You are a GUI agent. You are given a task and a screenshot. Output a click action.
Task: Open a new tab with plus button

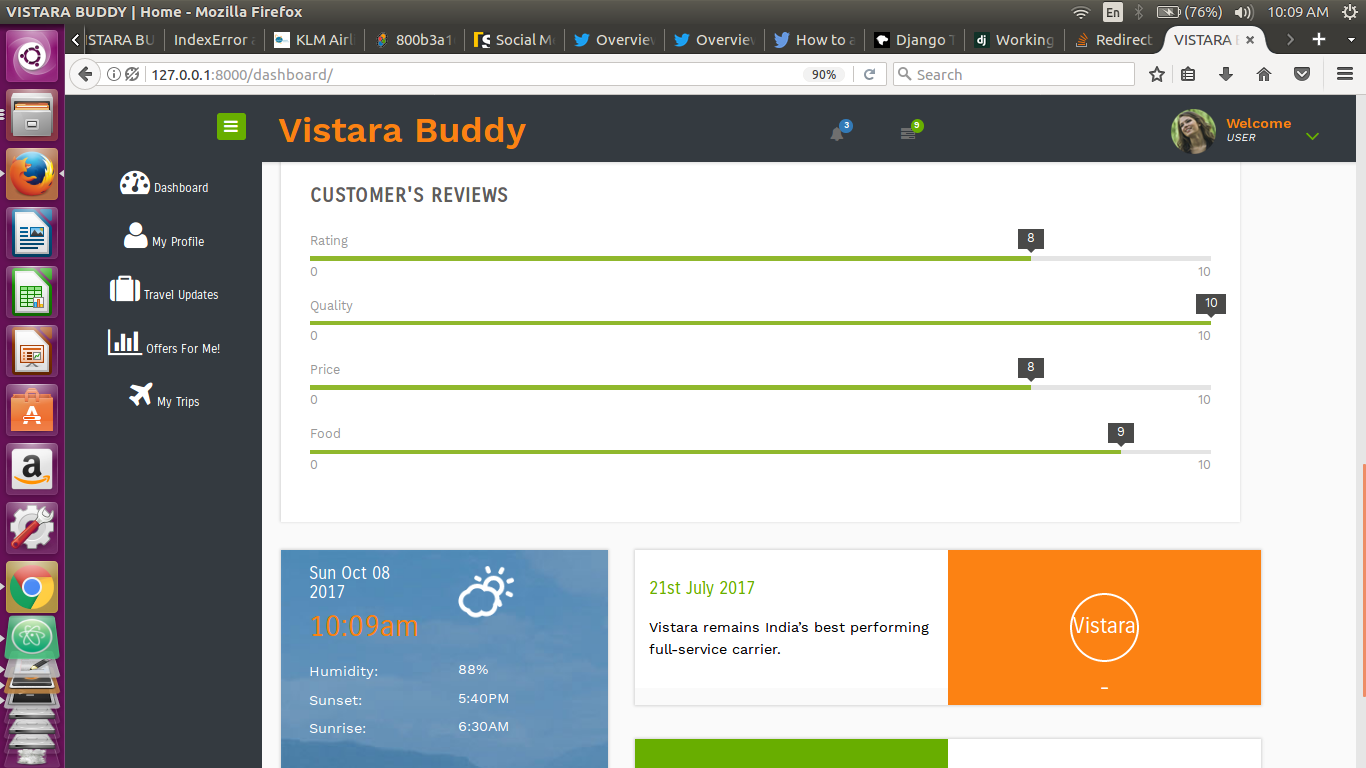click(1319, 40)
